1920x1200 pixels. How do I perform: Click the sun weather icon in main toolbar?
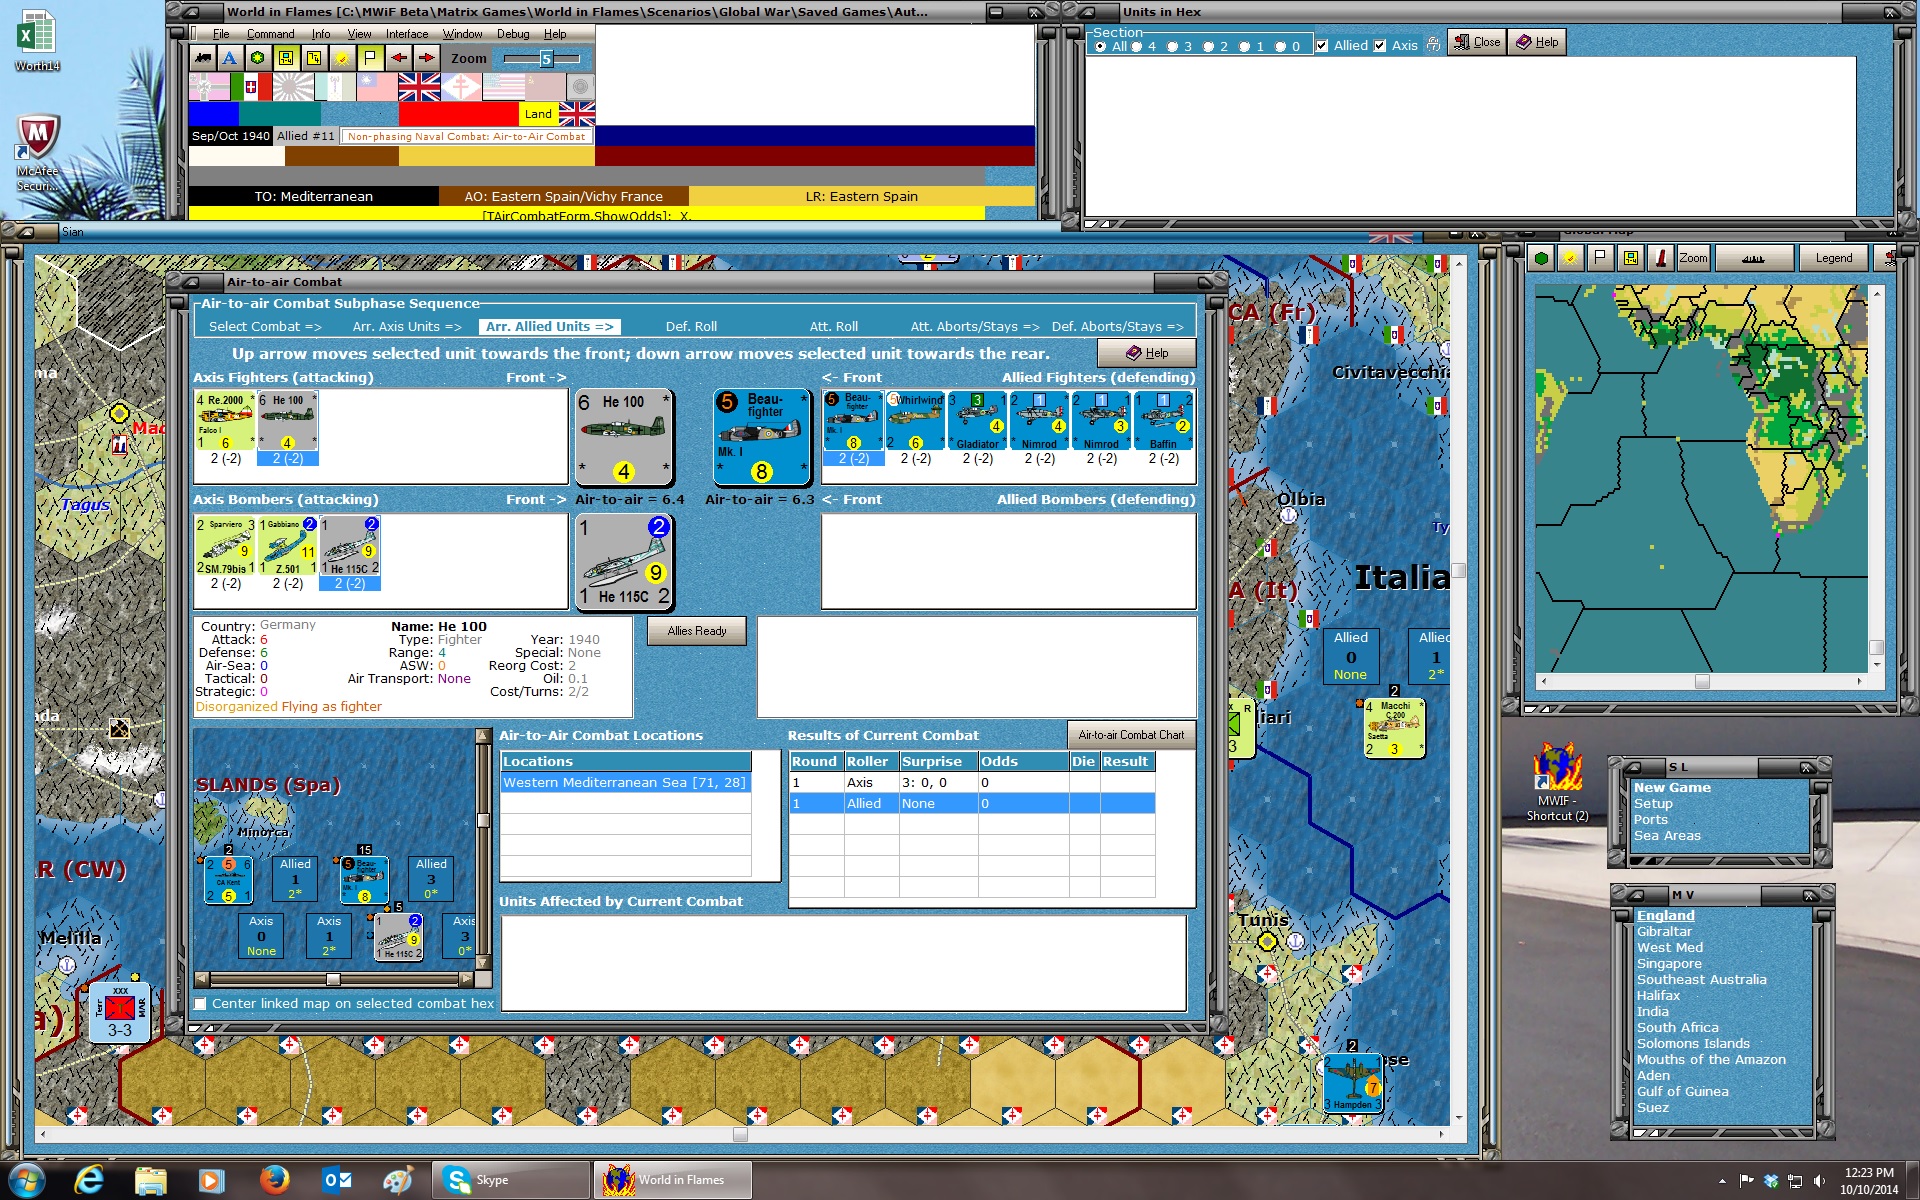coord(342,58)
